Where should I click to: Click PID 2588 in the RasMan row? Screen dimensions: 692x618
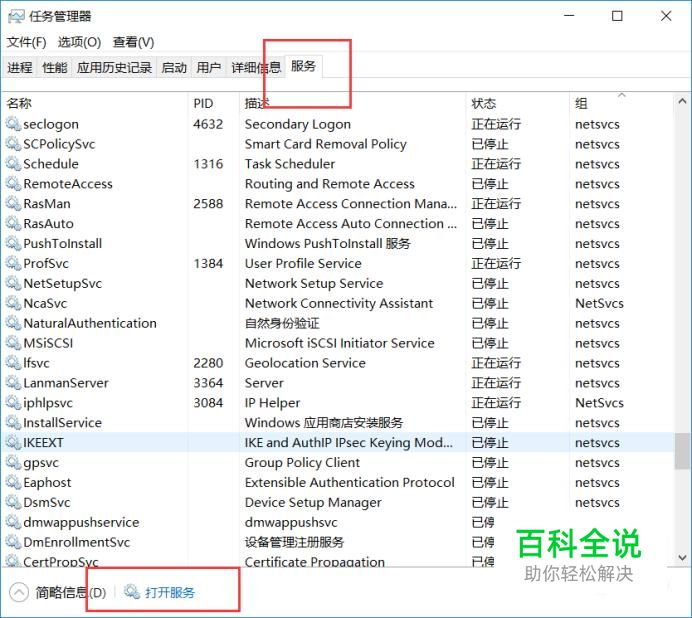[x=208, y=203]
